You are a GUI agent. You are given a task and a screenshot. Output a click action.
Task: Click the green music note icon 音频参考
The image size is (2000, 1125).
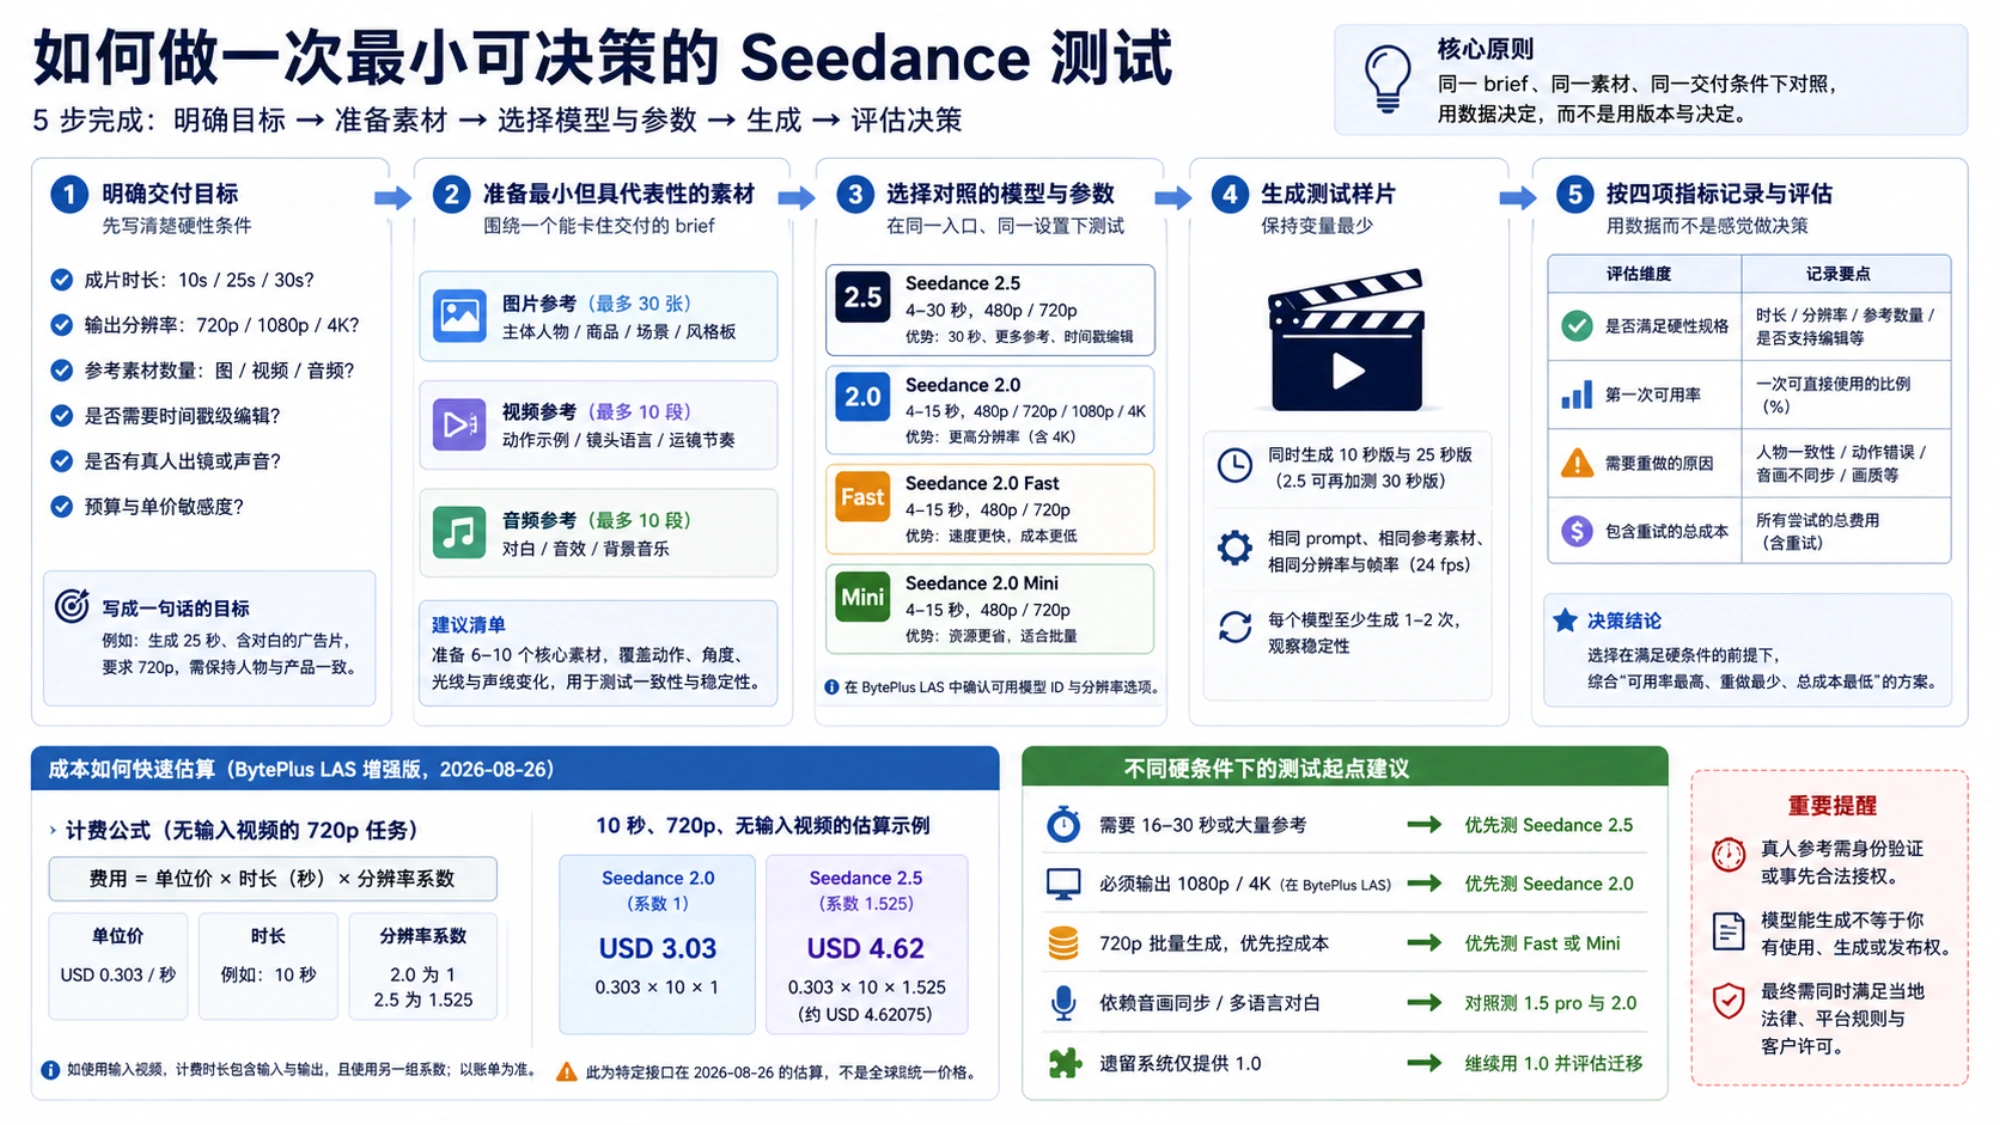(x=459, y=532)
